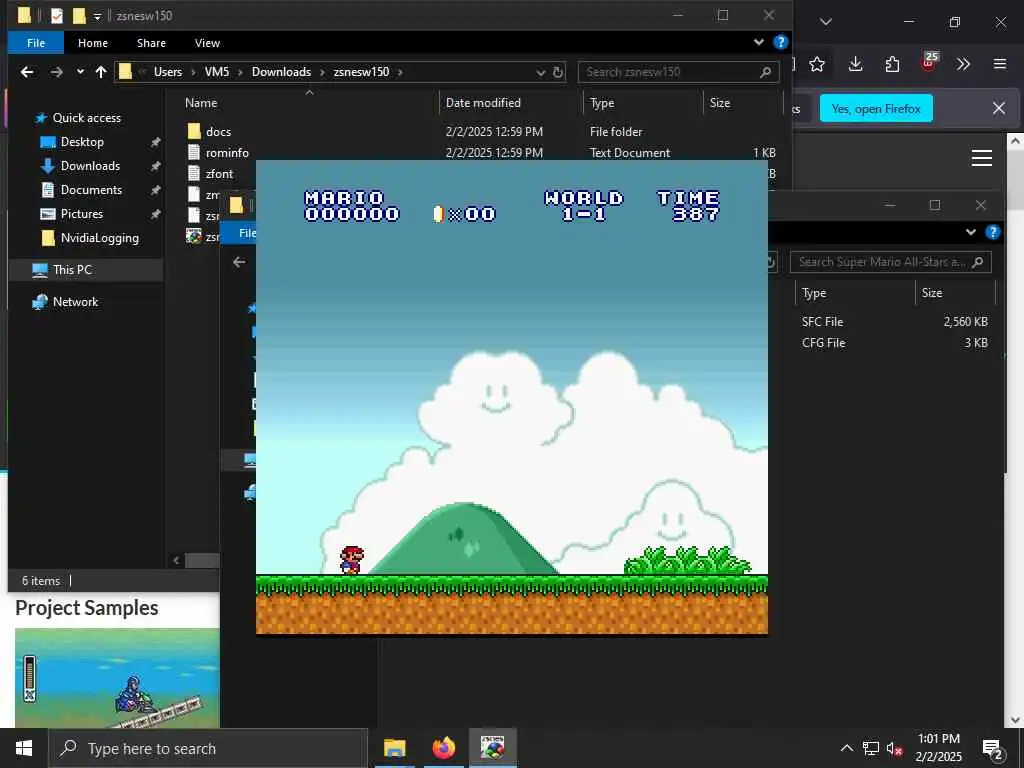Click the Quick Access Toolbar dropdown arrow
Screen dimensions: 1024x768
point(97,16)
